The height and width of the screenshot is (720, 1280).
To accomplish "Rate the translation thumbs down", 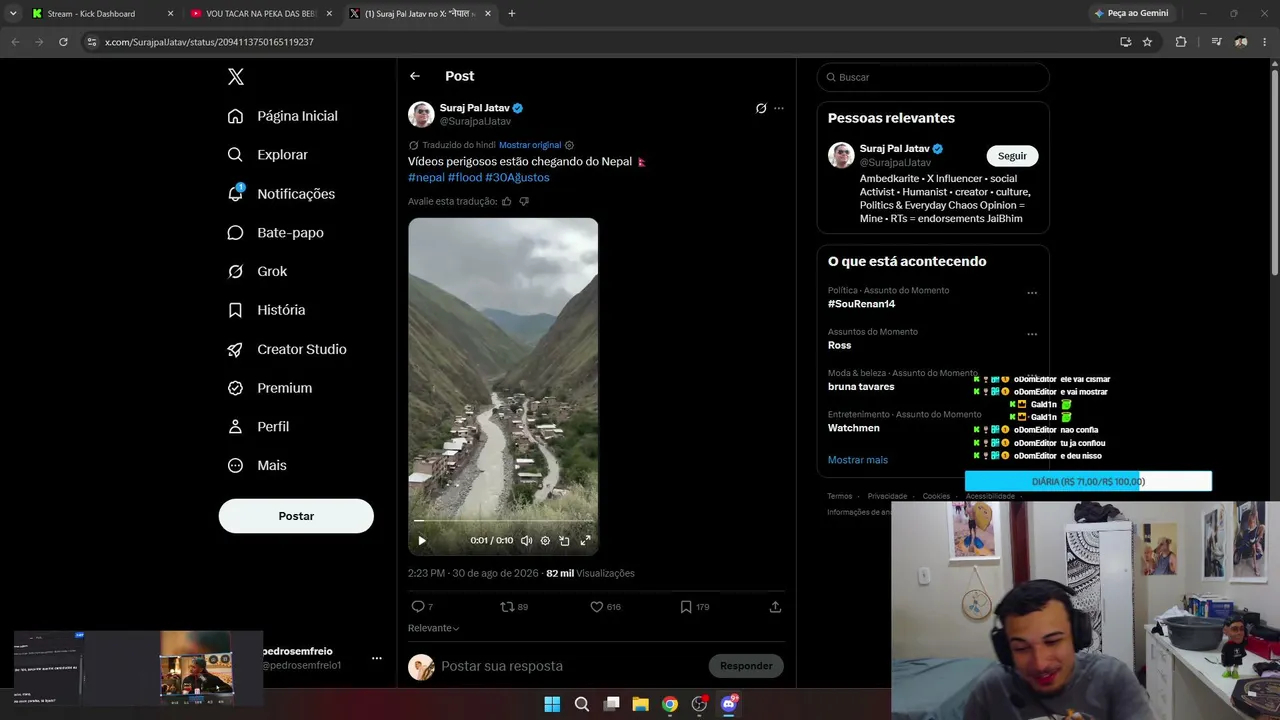I will point(524,201).
